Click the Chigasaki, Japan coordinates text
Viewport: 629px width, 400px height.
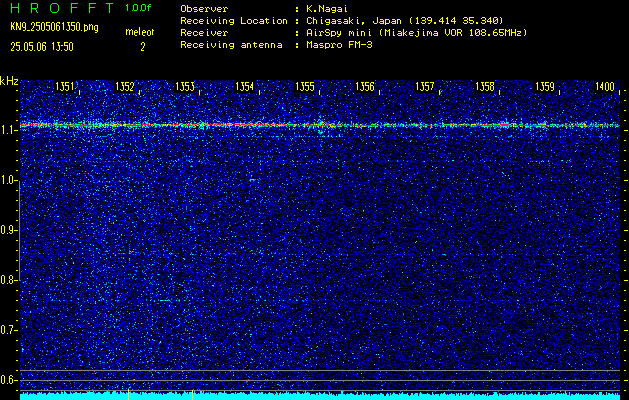[x=405, y=20]
